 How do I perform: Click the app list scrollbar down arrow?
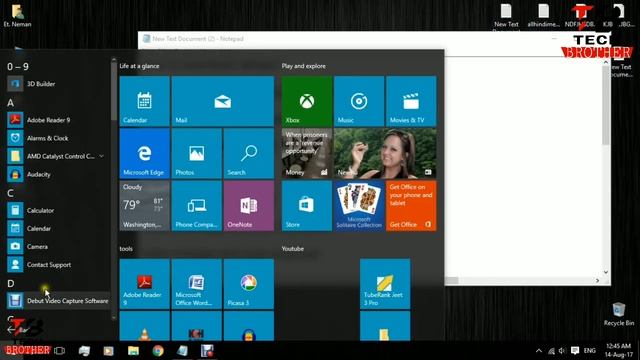[113, 317]
